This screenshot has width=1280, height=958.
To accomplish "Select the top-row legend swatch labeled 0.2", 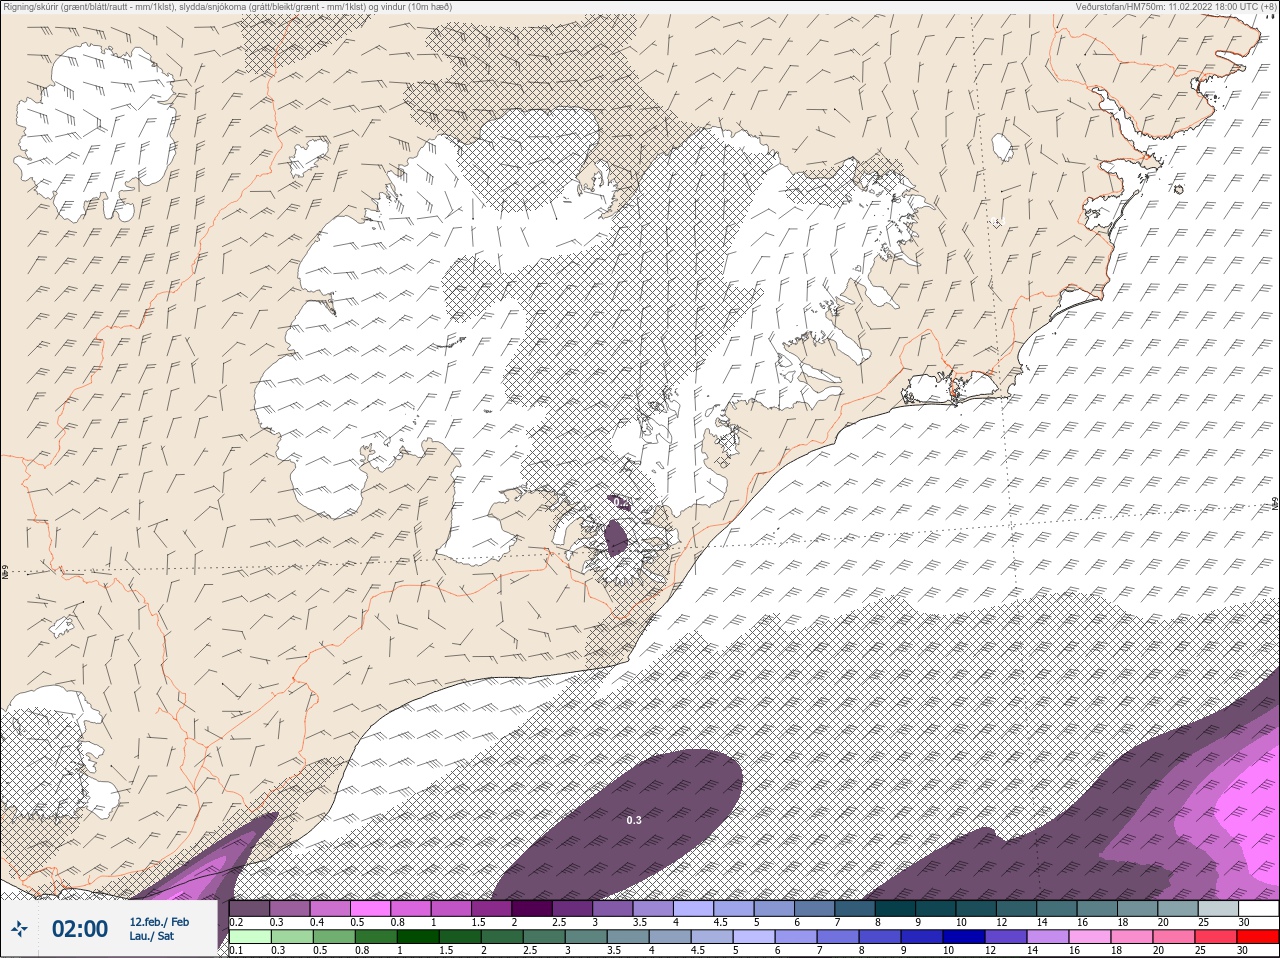I will click(x=249, y=908).
